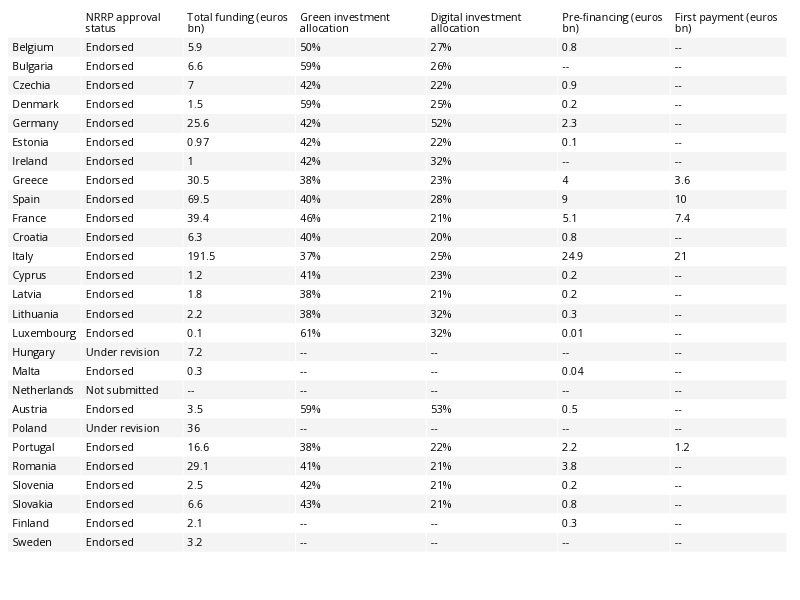Click Spain's first payment value of 10

tap(681, 200)
